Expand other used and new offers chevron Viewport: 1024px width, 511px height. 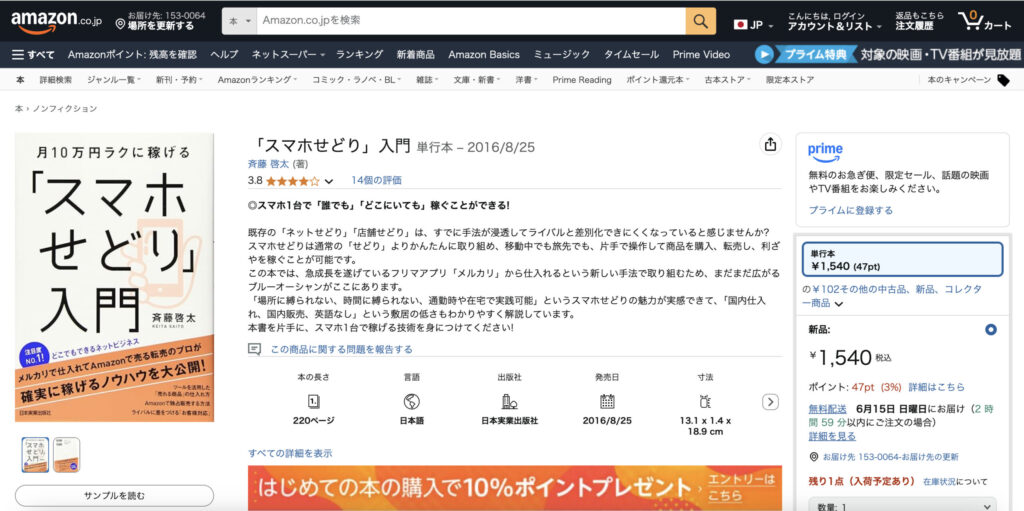tap(839, 303)
